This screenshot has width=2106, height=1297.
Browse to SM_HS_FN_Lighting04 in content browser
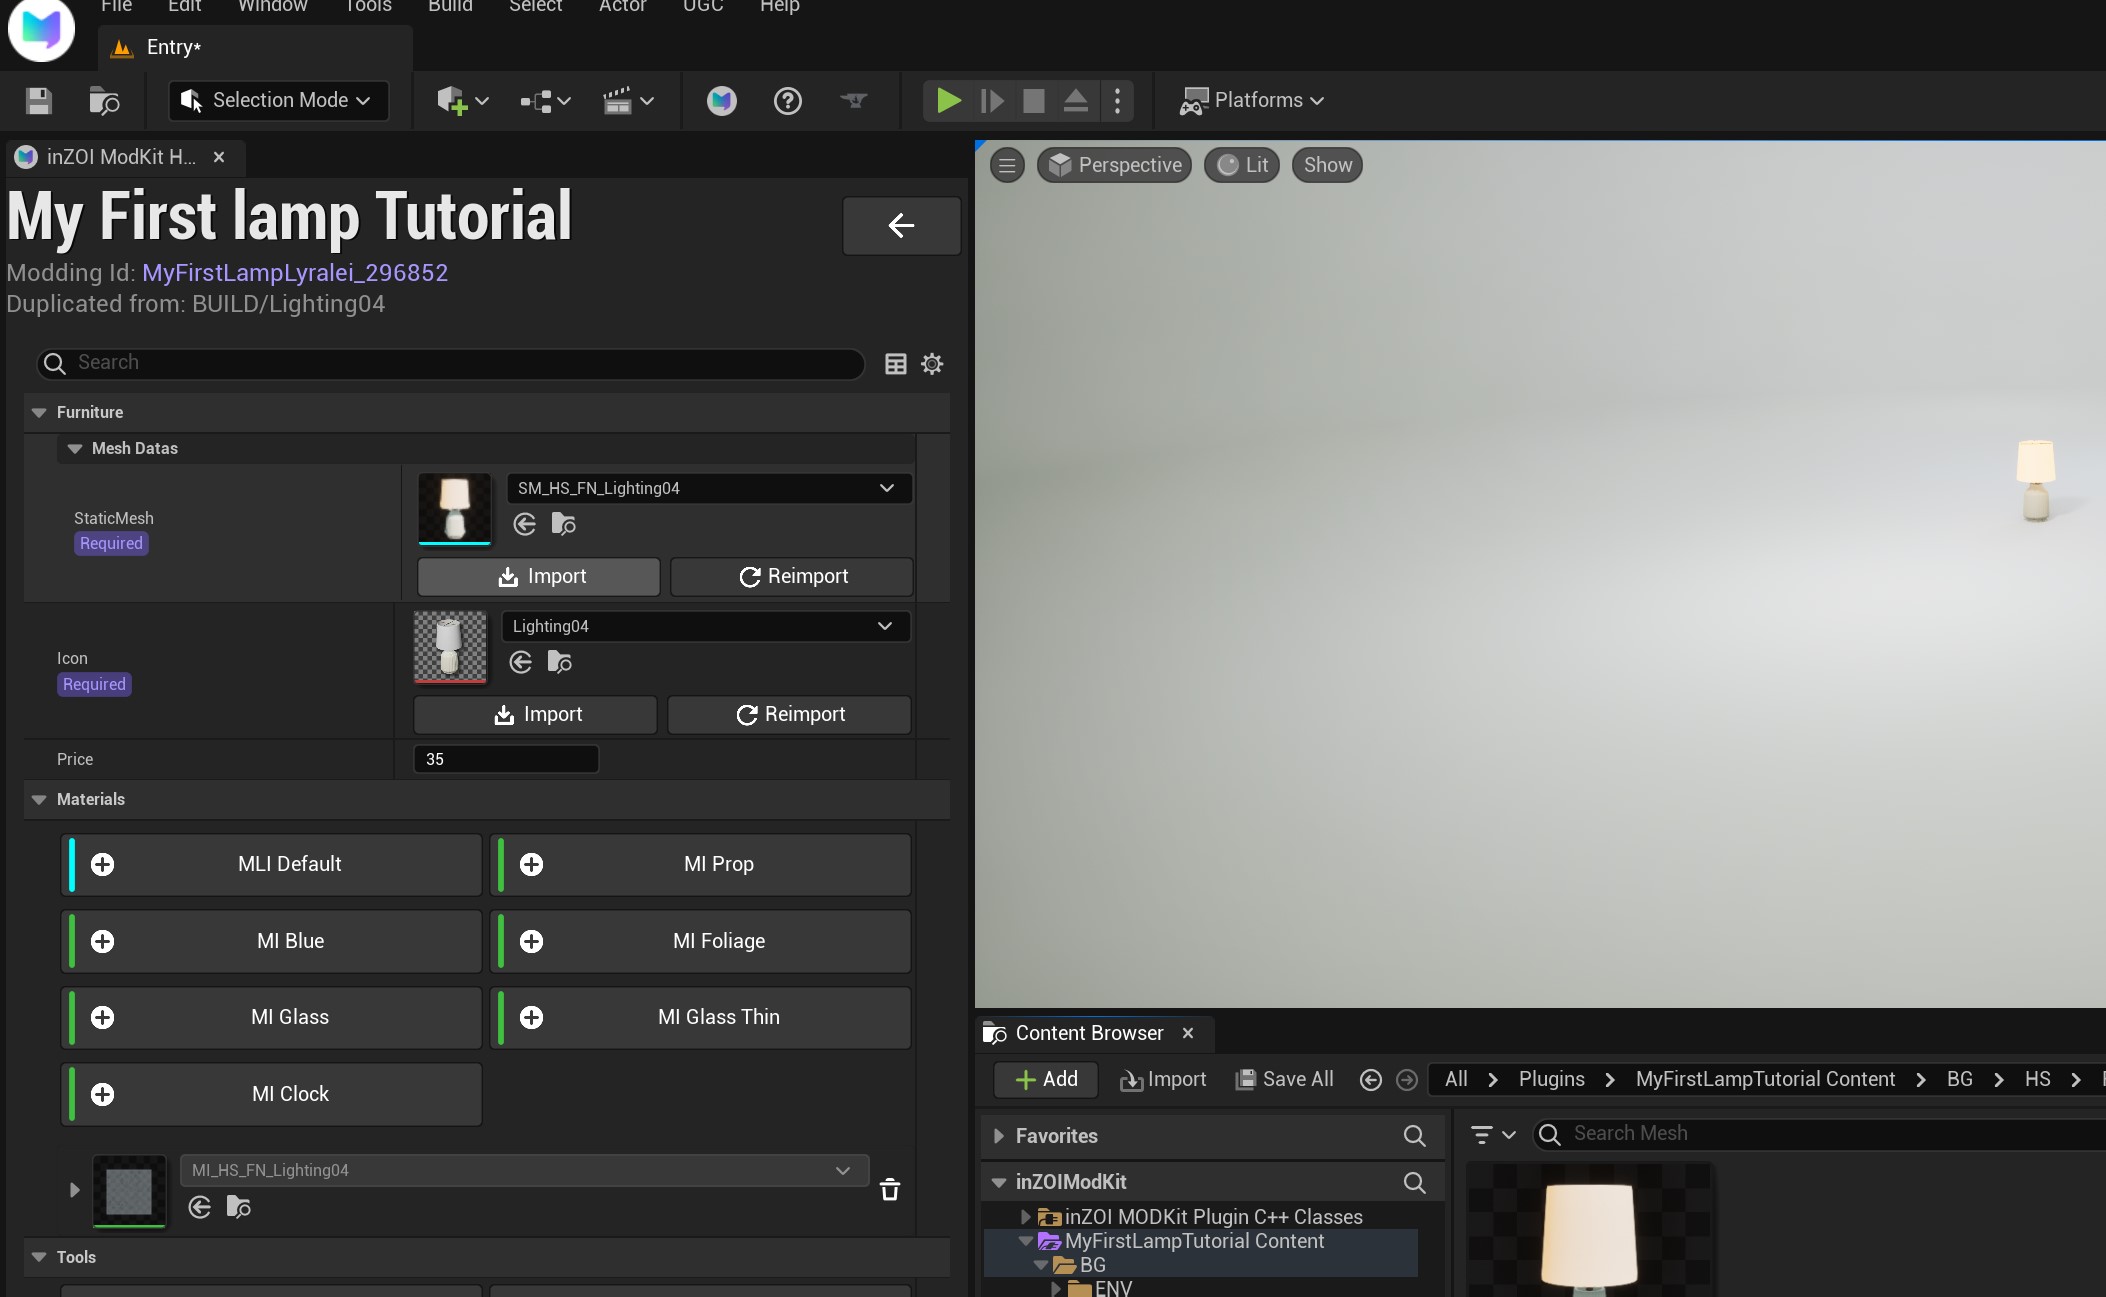point(564,524)
